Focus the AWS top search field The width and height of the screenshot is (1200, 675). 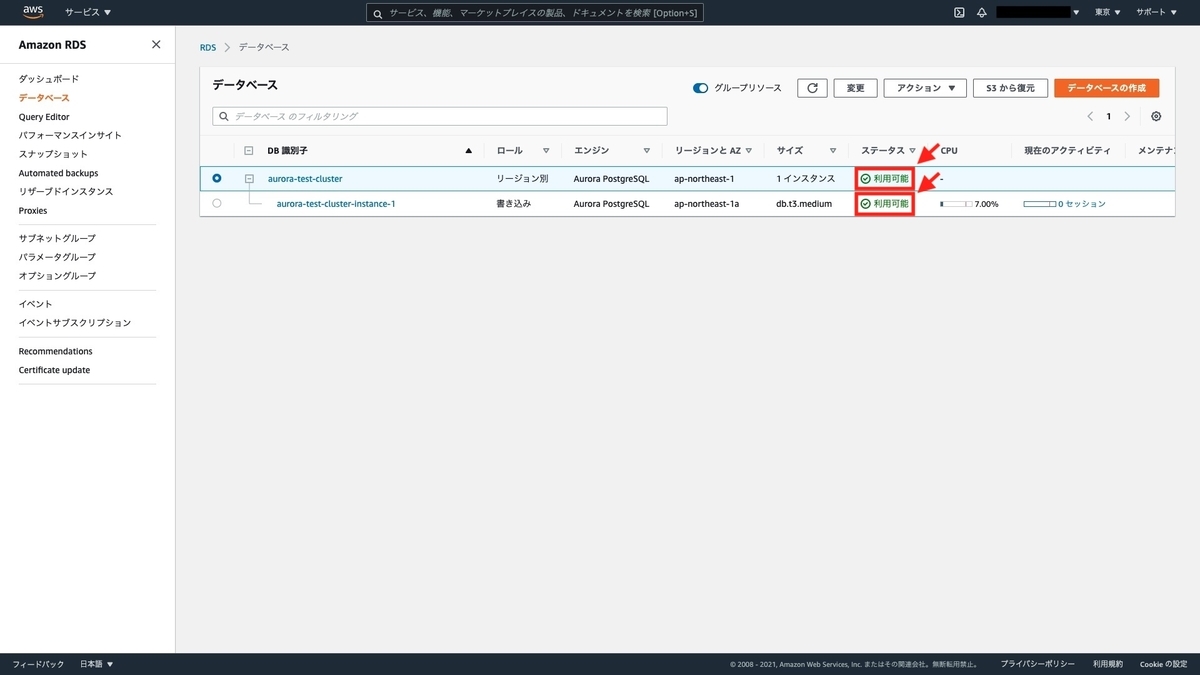click(x=534, y=13)
